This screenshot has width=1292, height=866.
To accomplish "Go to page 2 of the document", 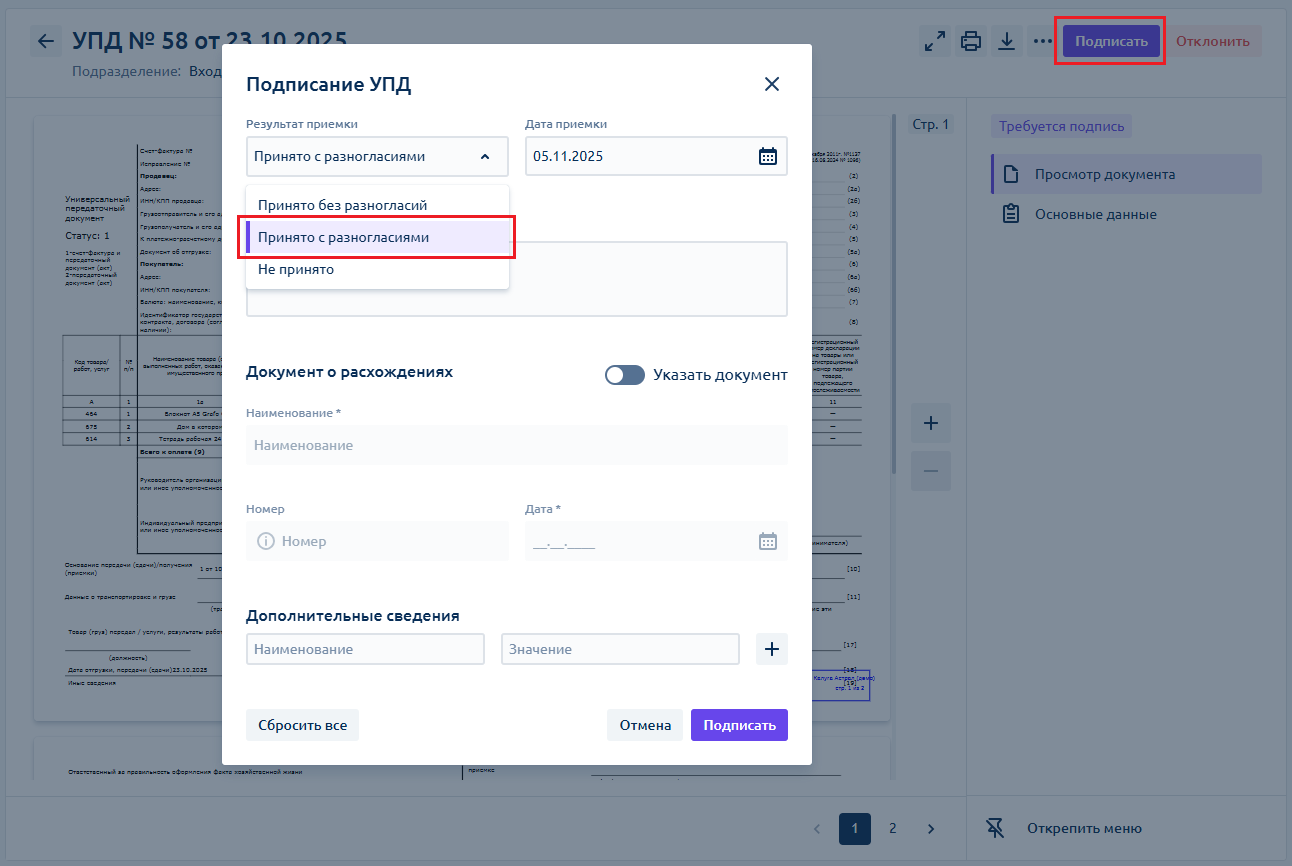I will pyautogui.click(x=892, y=828).
